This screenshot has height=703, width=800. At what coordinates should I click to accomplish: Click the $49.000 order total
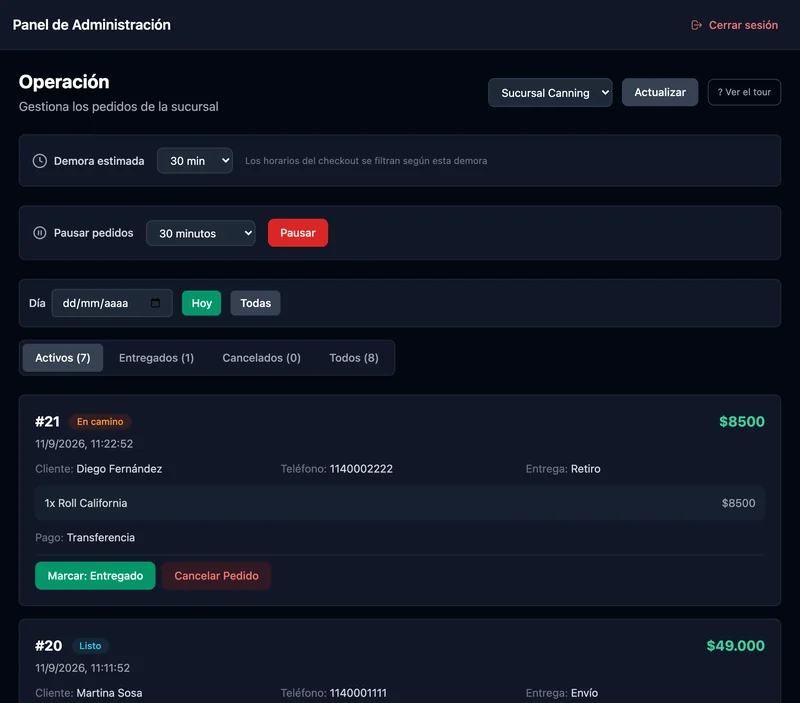tap(735, 645)
